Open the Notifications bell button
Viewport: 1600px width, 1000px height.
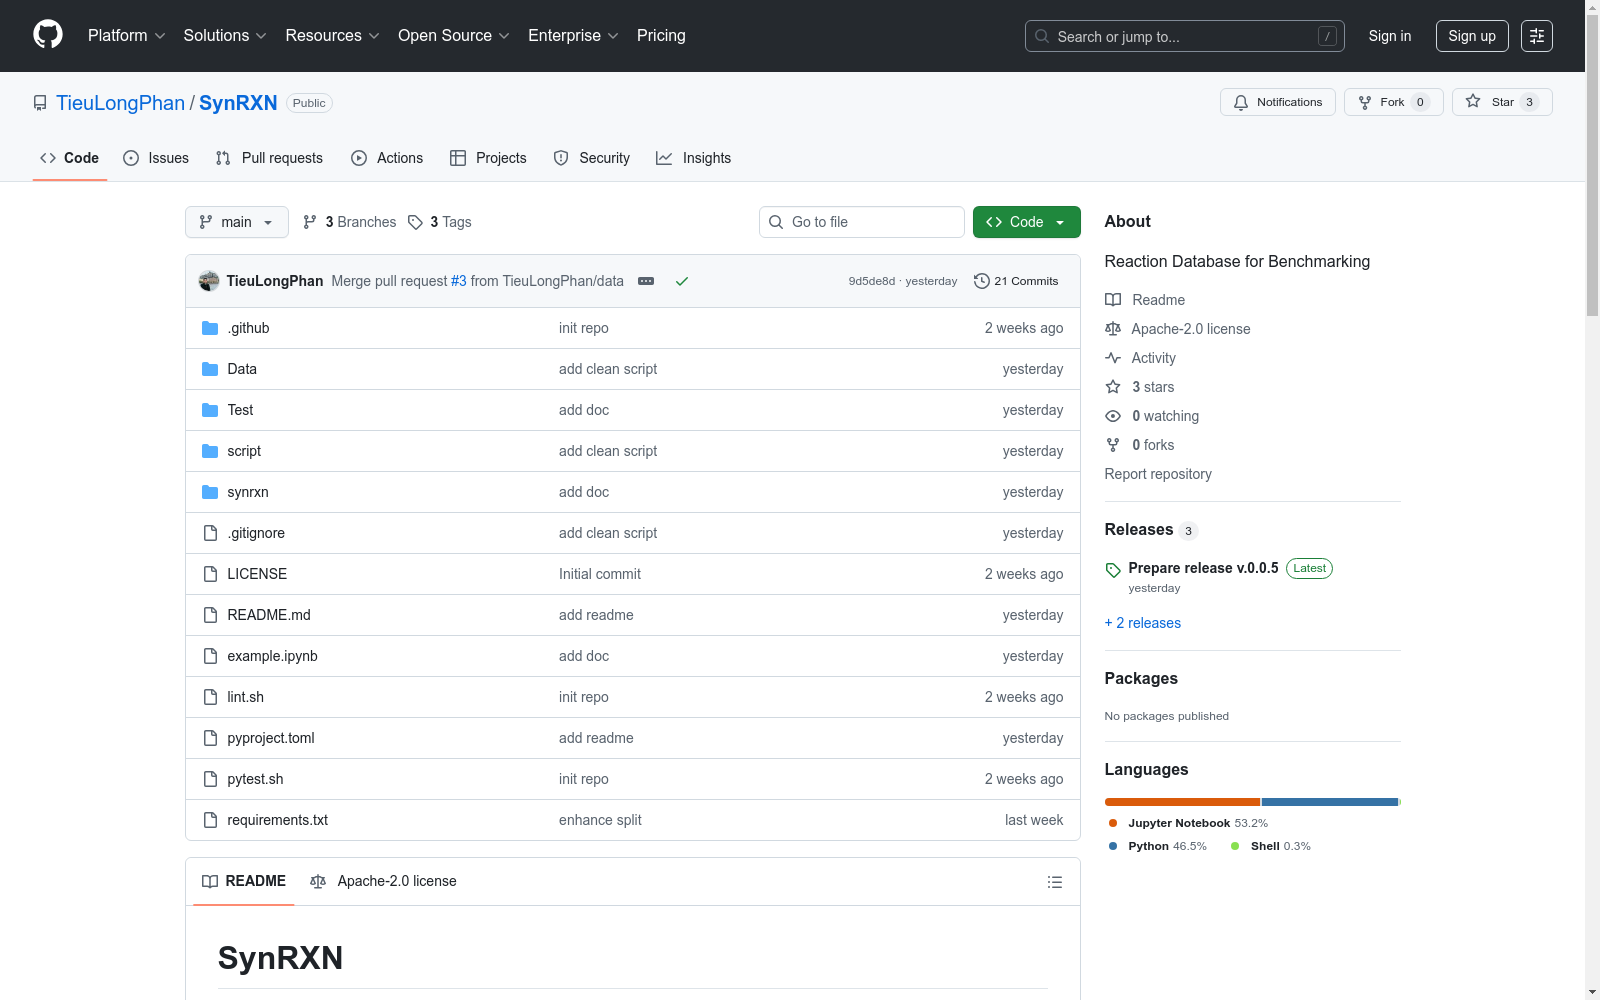(1278, 102)
